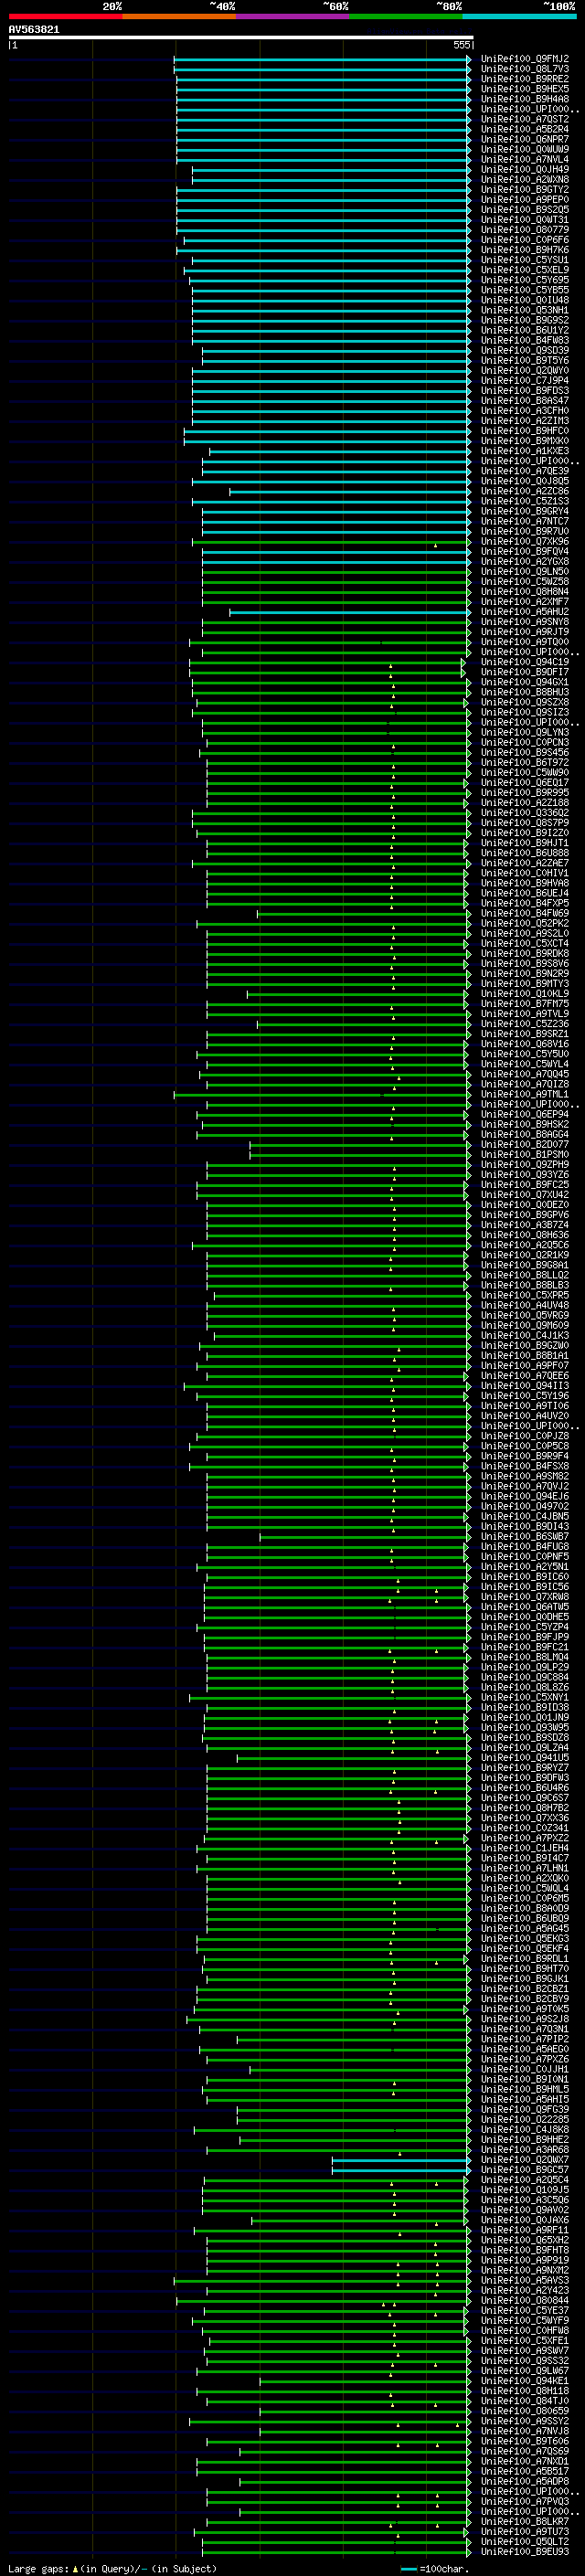
Task: Click the UniRef100_A2ZC86 label
Action: [x=525, y=492]
